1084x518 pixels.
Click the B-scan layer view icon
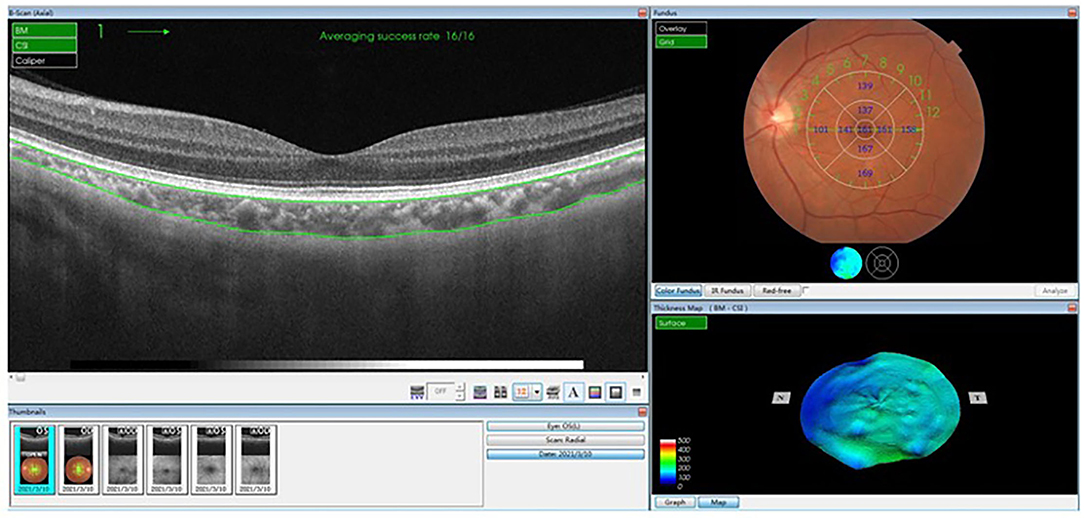coord(480,392)
